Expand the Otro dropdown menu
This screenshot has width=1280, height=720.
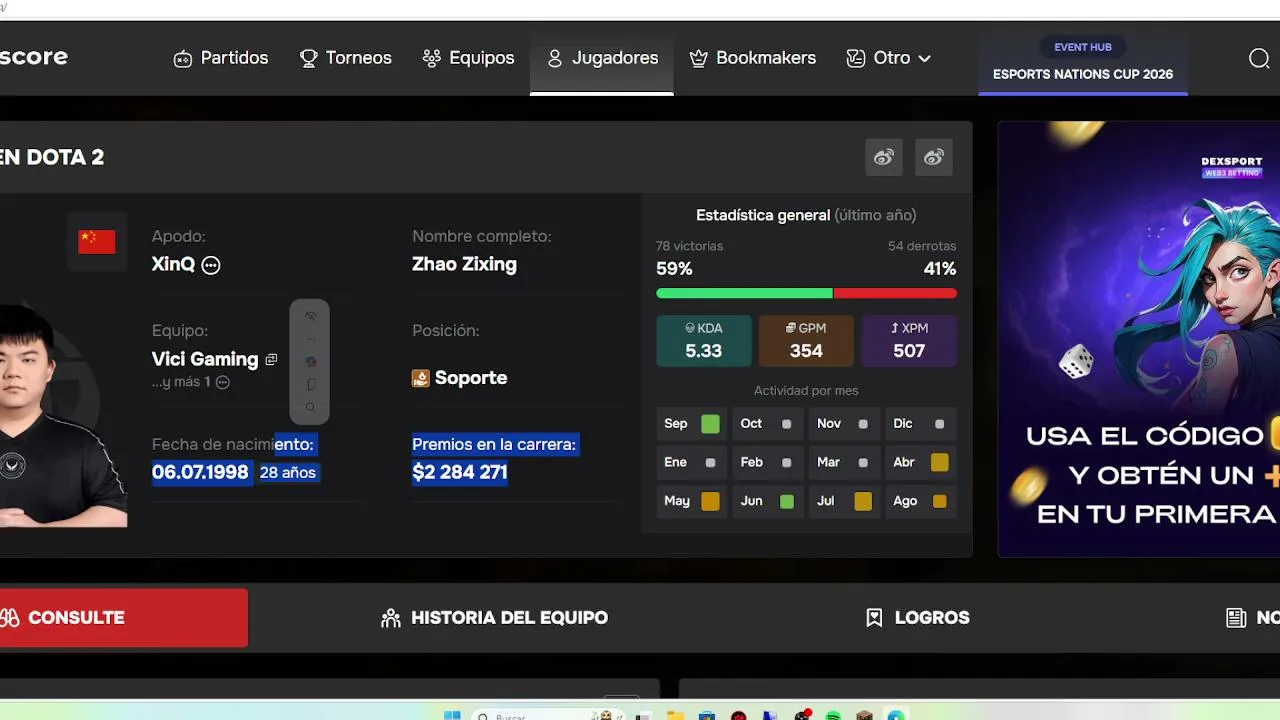[x=888, y=58]
